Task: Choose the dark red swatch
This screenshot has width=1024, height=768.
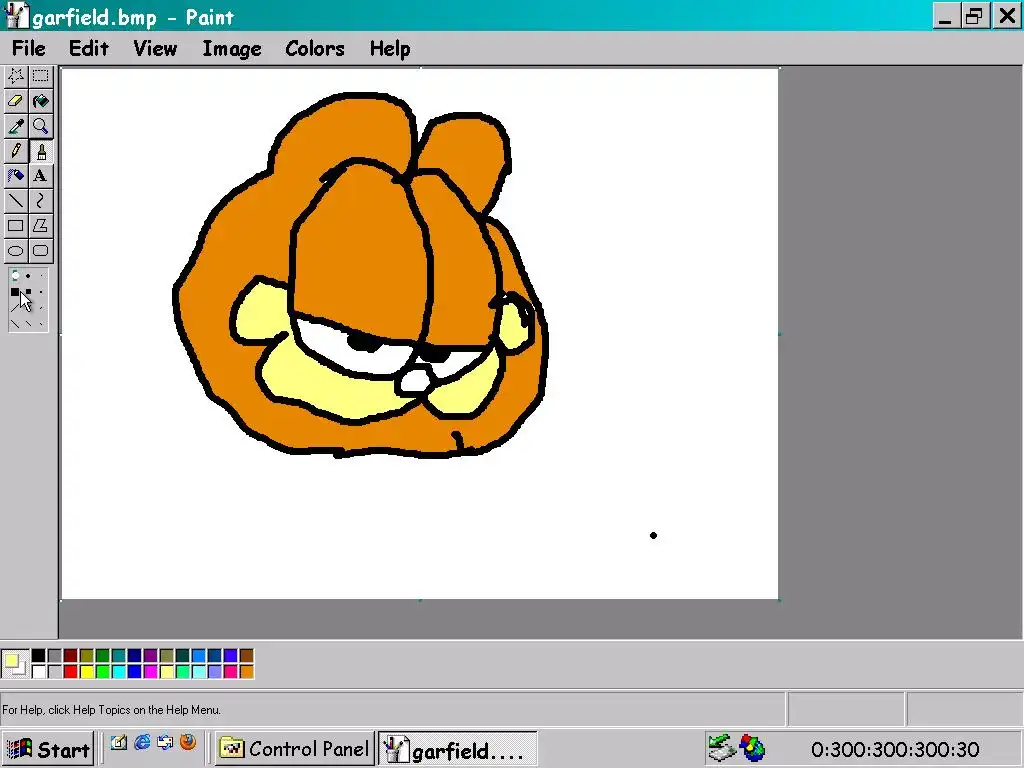Action: (71, 656)
